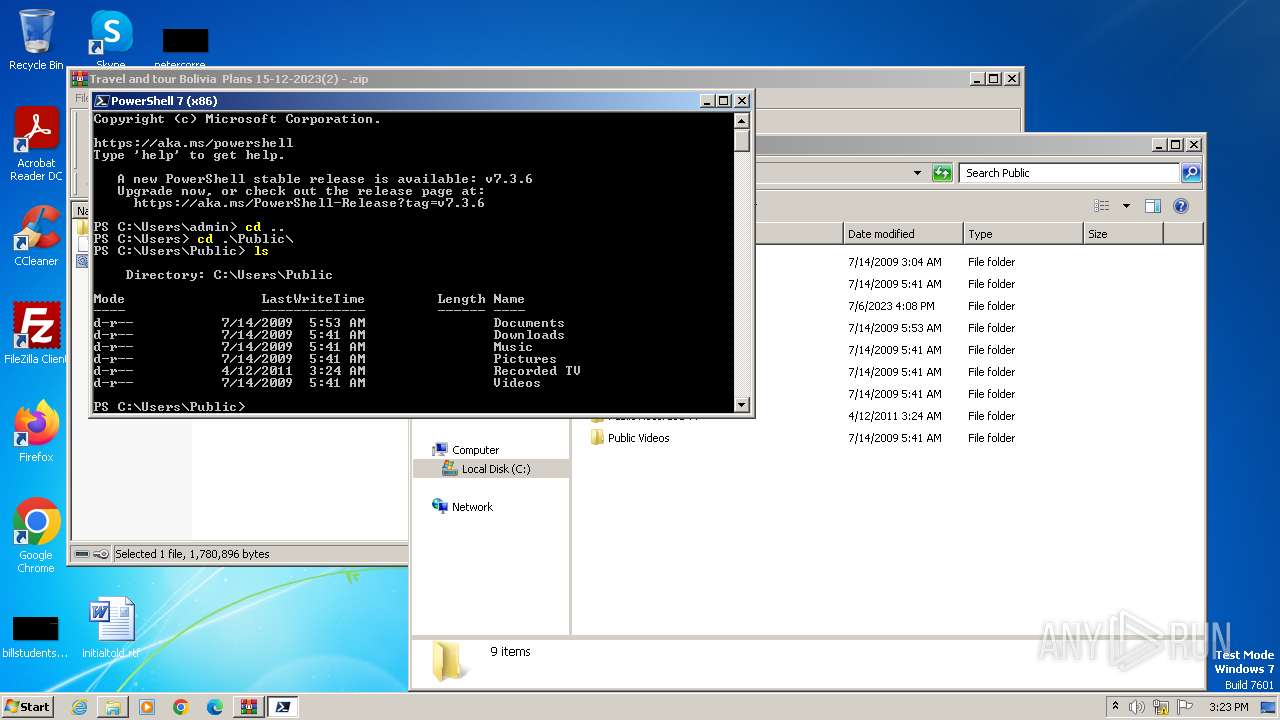Click the WinRAR status bar drive icon
The width and height of the screenshot is (1280, 720).
pos(81,554)
